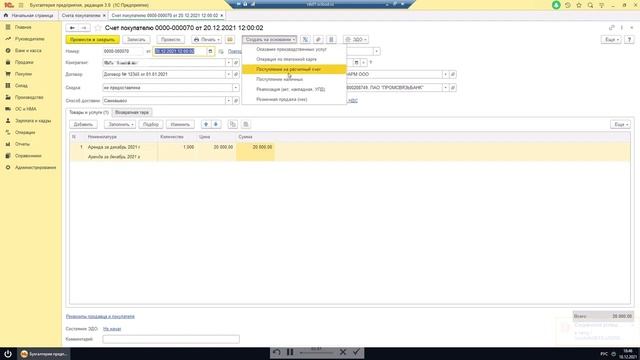
Task: Open the top toolbar Ещё menu
Action: (611, 40)
